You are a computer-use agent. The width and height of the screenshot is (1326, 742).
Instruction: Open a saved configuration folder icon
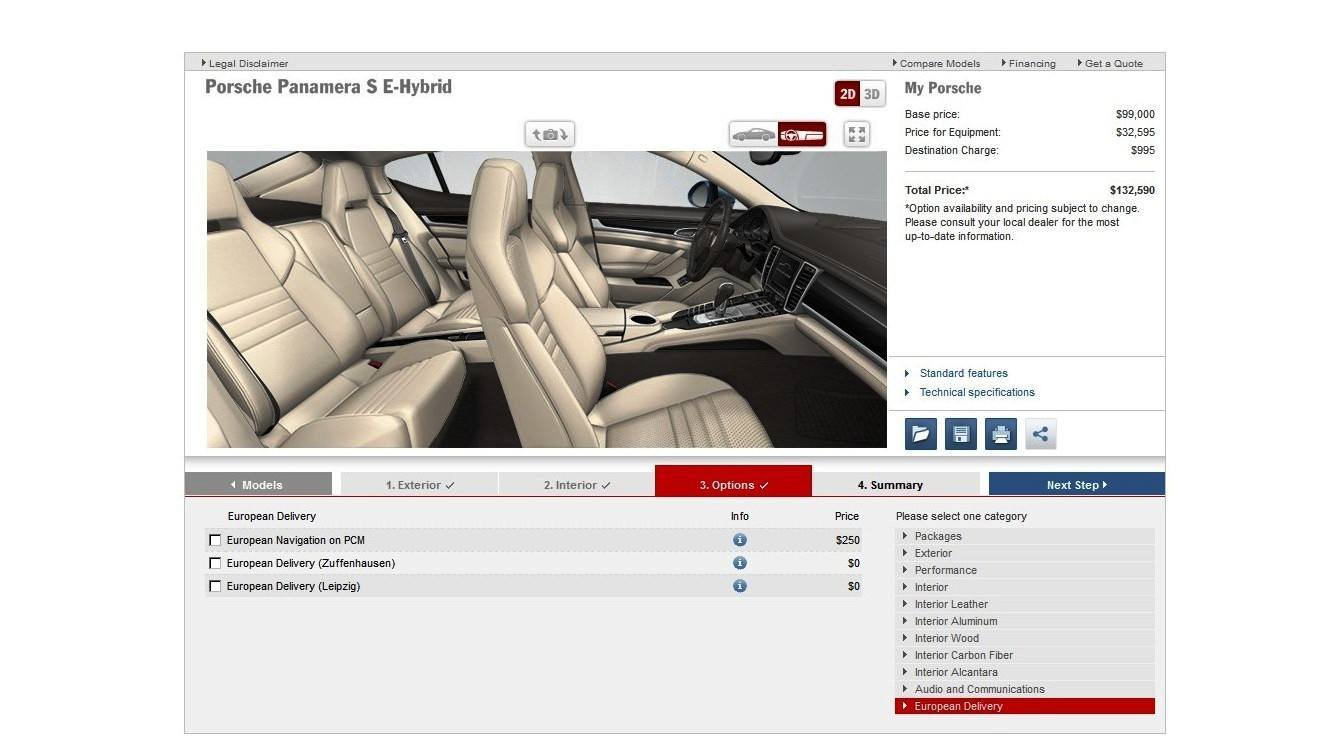[921, 434]
